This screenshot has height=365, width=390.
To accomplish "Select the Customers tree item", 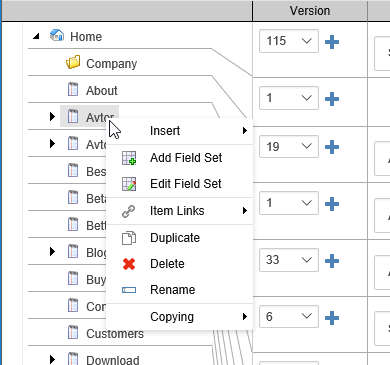I will [115, 333].
